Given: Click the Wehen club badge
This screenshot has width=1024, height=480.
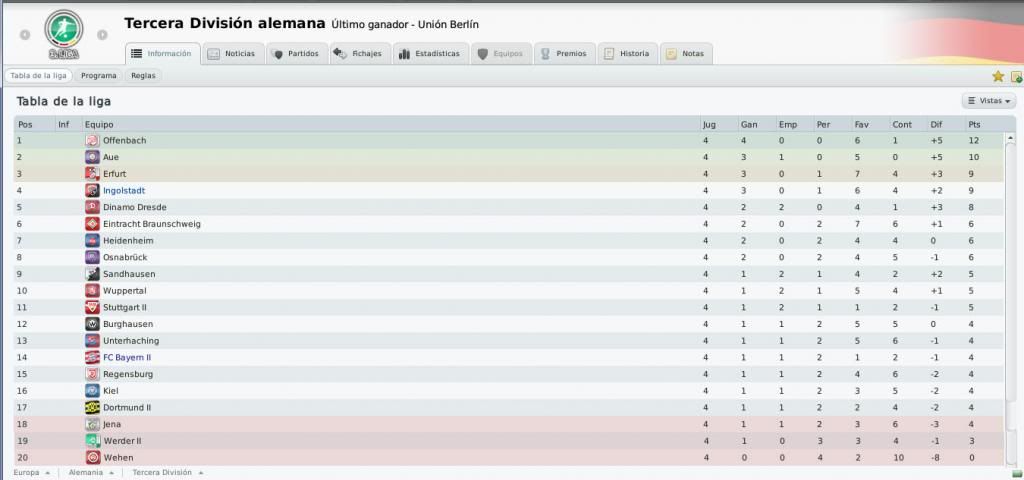Looking at the screenshot, I should point(92,458).
